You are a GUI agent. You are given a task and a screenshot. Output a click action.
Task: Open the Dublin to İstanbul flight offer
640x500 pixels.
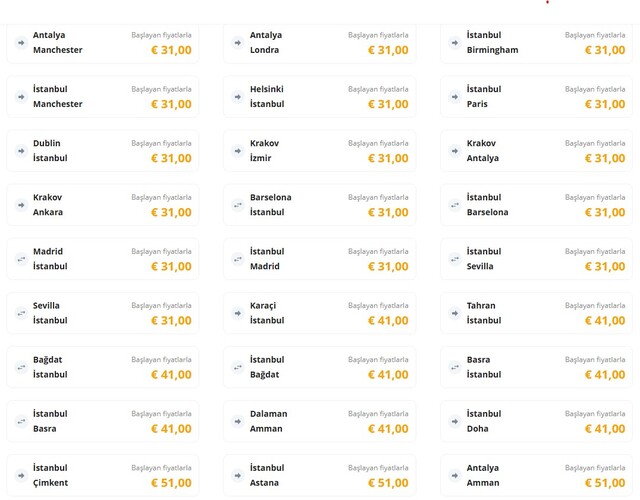pyautogui.click(x=102, y=151)
